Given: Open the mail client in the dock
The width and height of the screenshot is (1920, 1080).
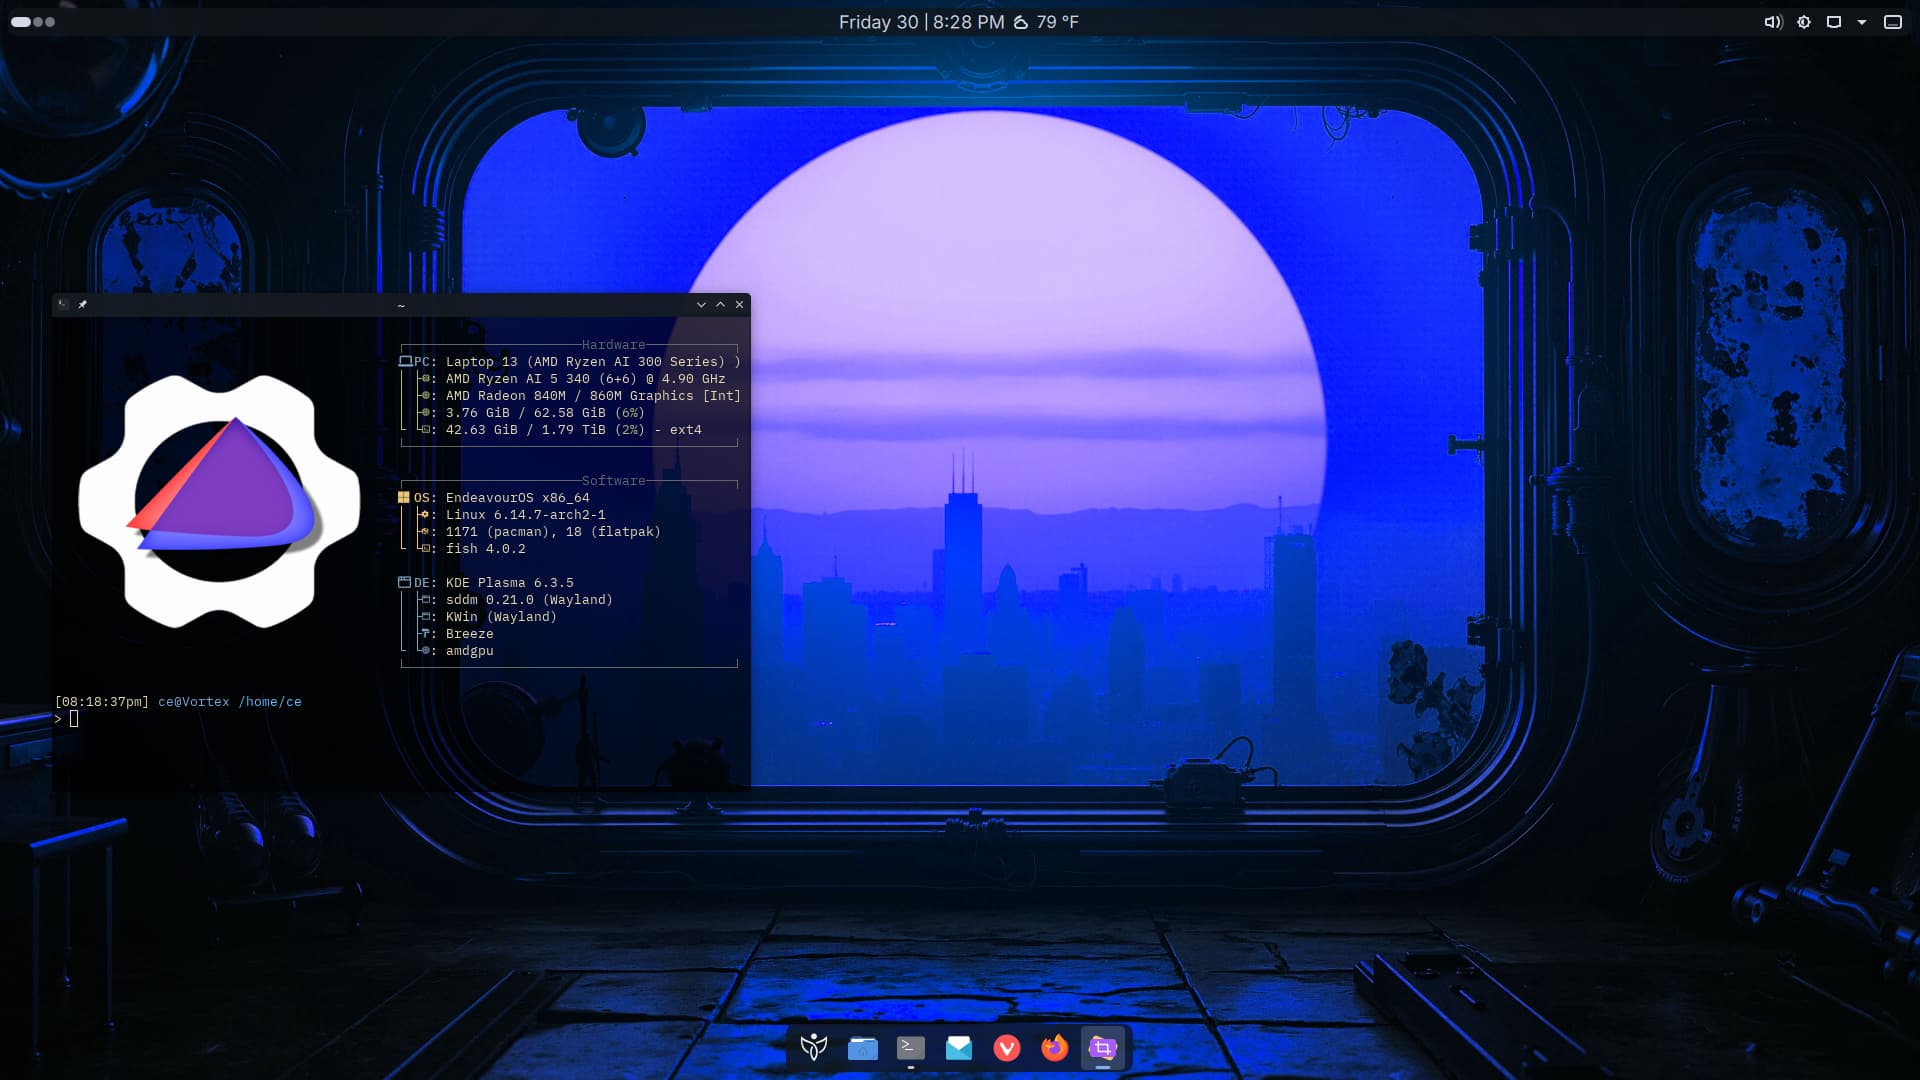Looking at the screenshot, I should click(x=958, y=1047).
